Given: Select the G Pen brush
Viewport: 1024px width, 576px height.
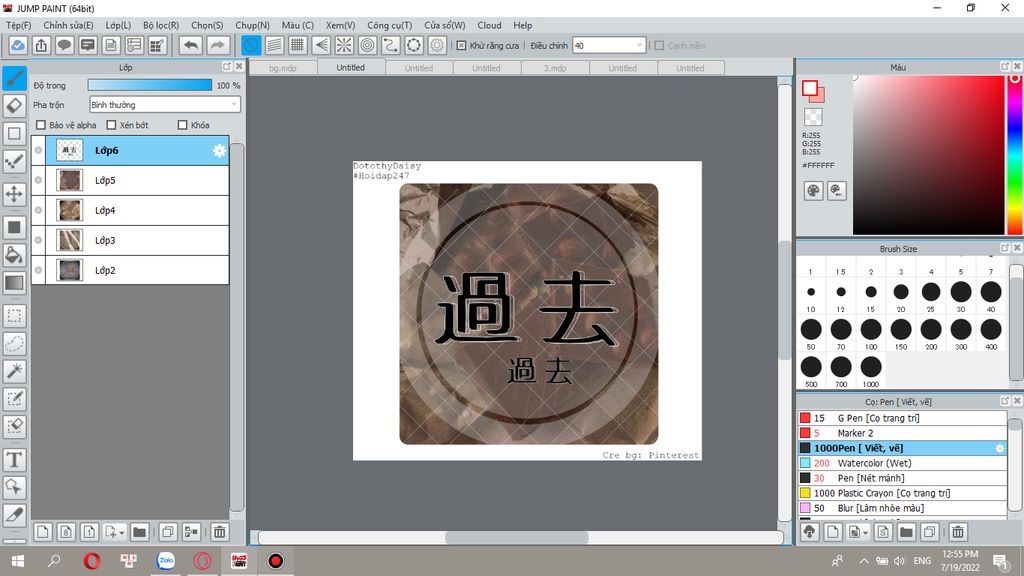Looking at the screenshot, I should pos(902,418).
